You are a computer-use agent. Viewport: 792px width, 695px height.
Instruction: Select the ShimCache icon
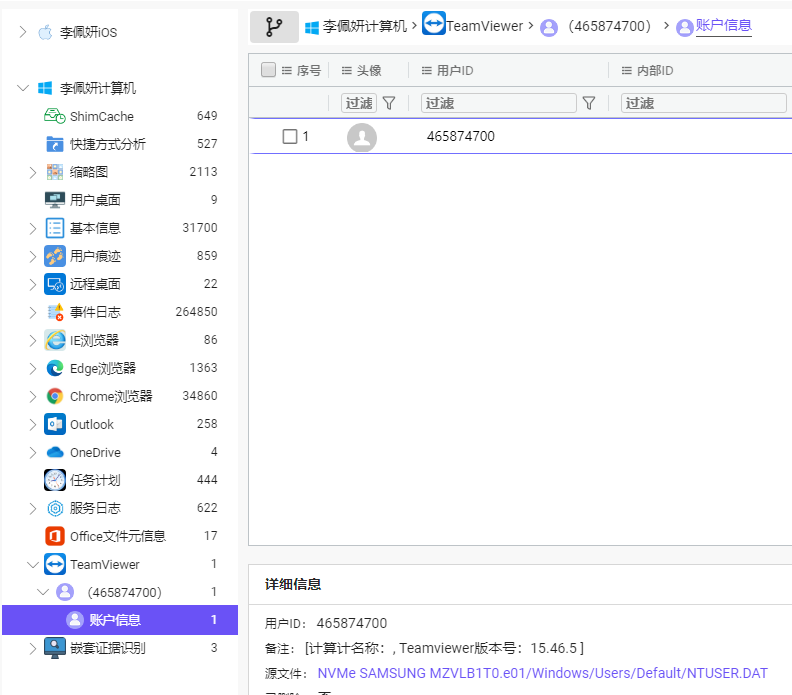[55, 116]
